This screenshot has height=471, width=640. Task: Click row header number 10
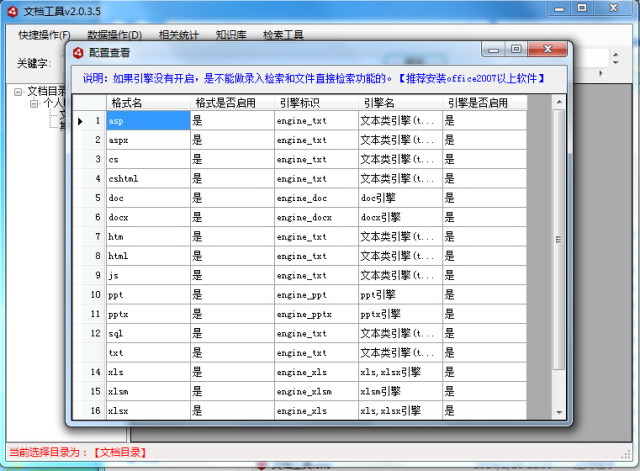click(90, 295)
